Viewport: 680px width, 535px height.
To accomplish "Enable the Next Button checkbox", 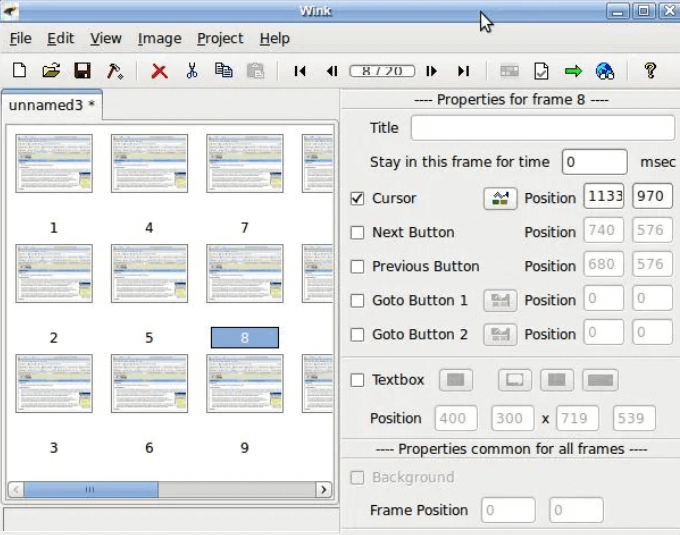I will (x=357, y=232).
